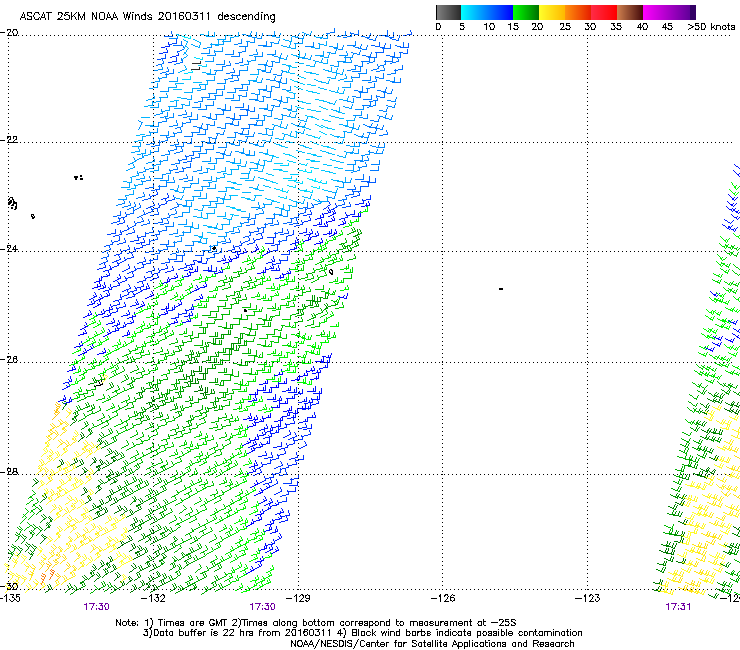Click the 'NOAA/NESDIS/Center for Satellite Applications and Research' credit
Image resolution: width=740 pixels, height=650 pixels.
point(432,644)
